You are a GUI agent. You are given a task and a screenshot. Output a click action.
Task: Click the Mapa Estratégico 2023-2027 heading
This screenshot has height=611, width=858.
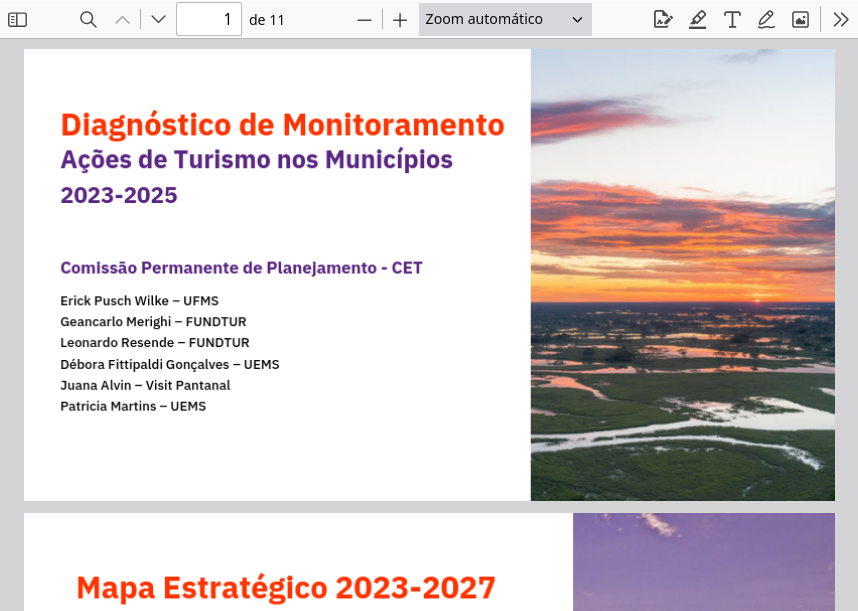click(286, 587)
